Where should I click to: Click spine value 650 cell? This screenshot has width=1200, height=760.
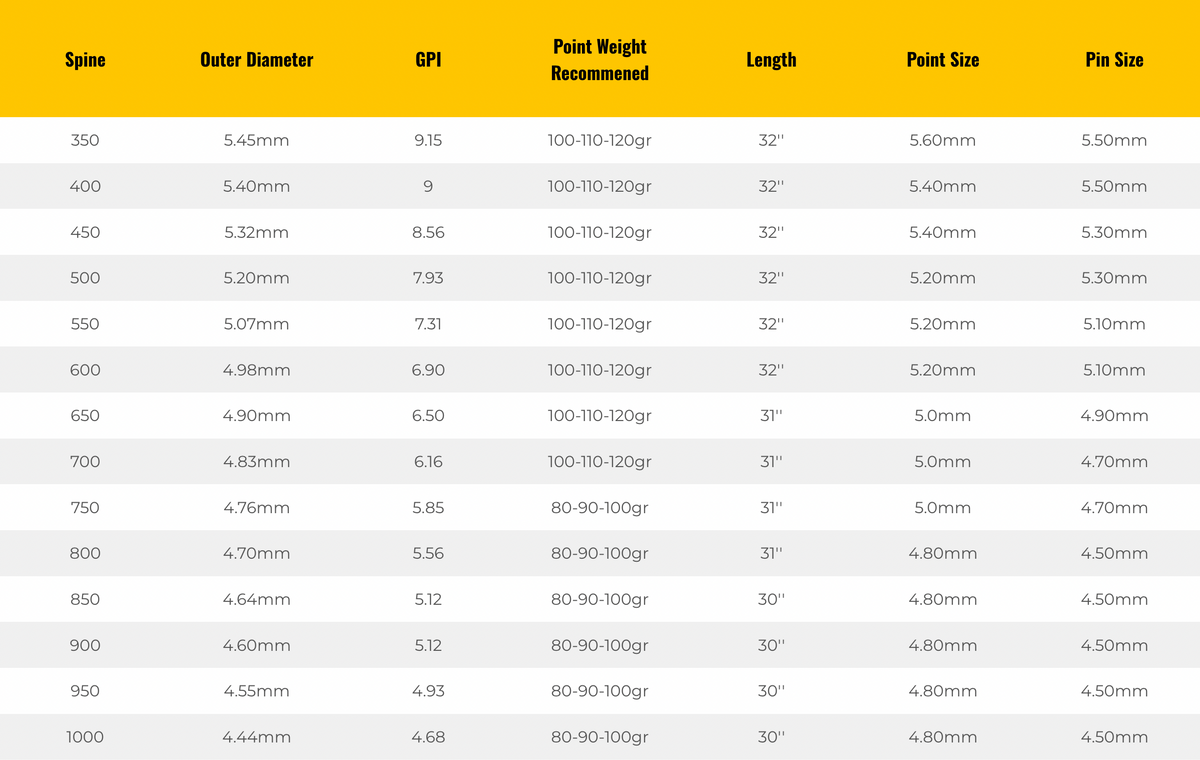click(x=85, y=416)
